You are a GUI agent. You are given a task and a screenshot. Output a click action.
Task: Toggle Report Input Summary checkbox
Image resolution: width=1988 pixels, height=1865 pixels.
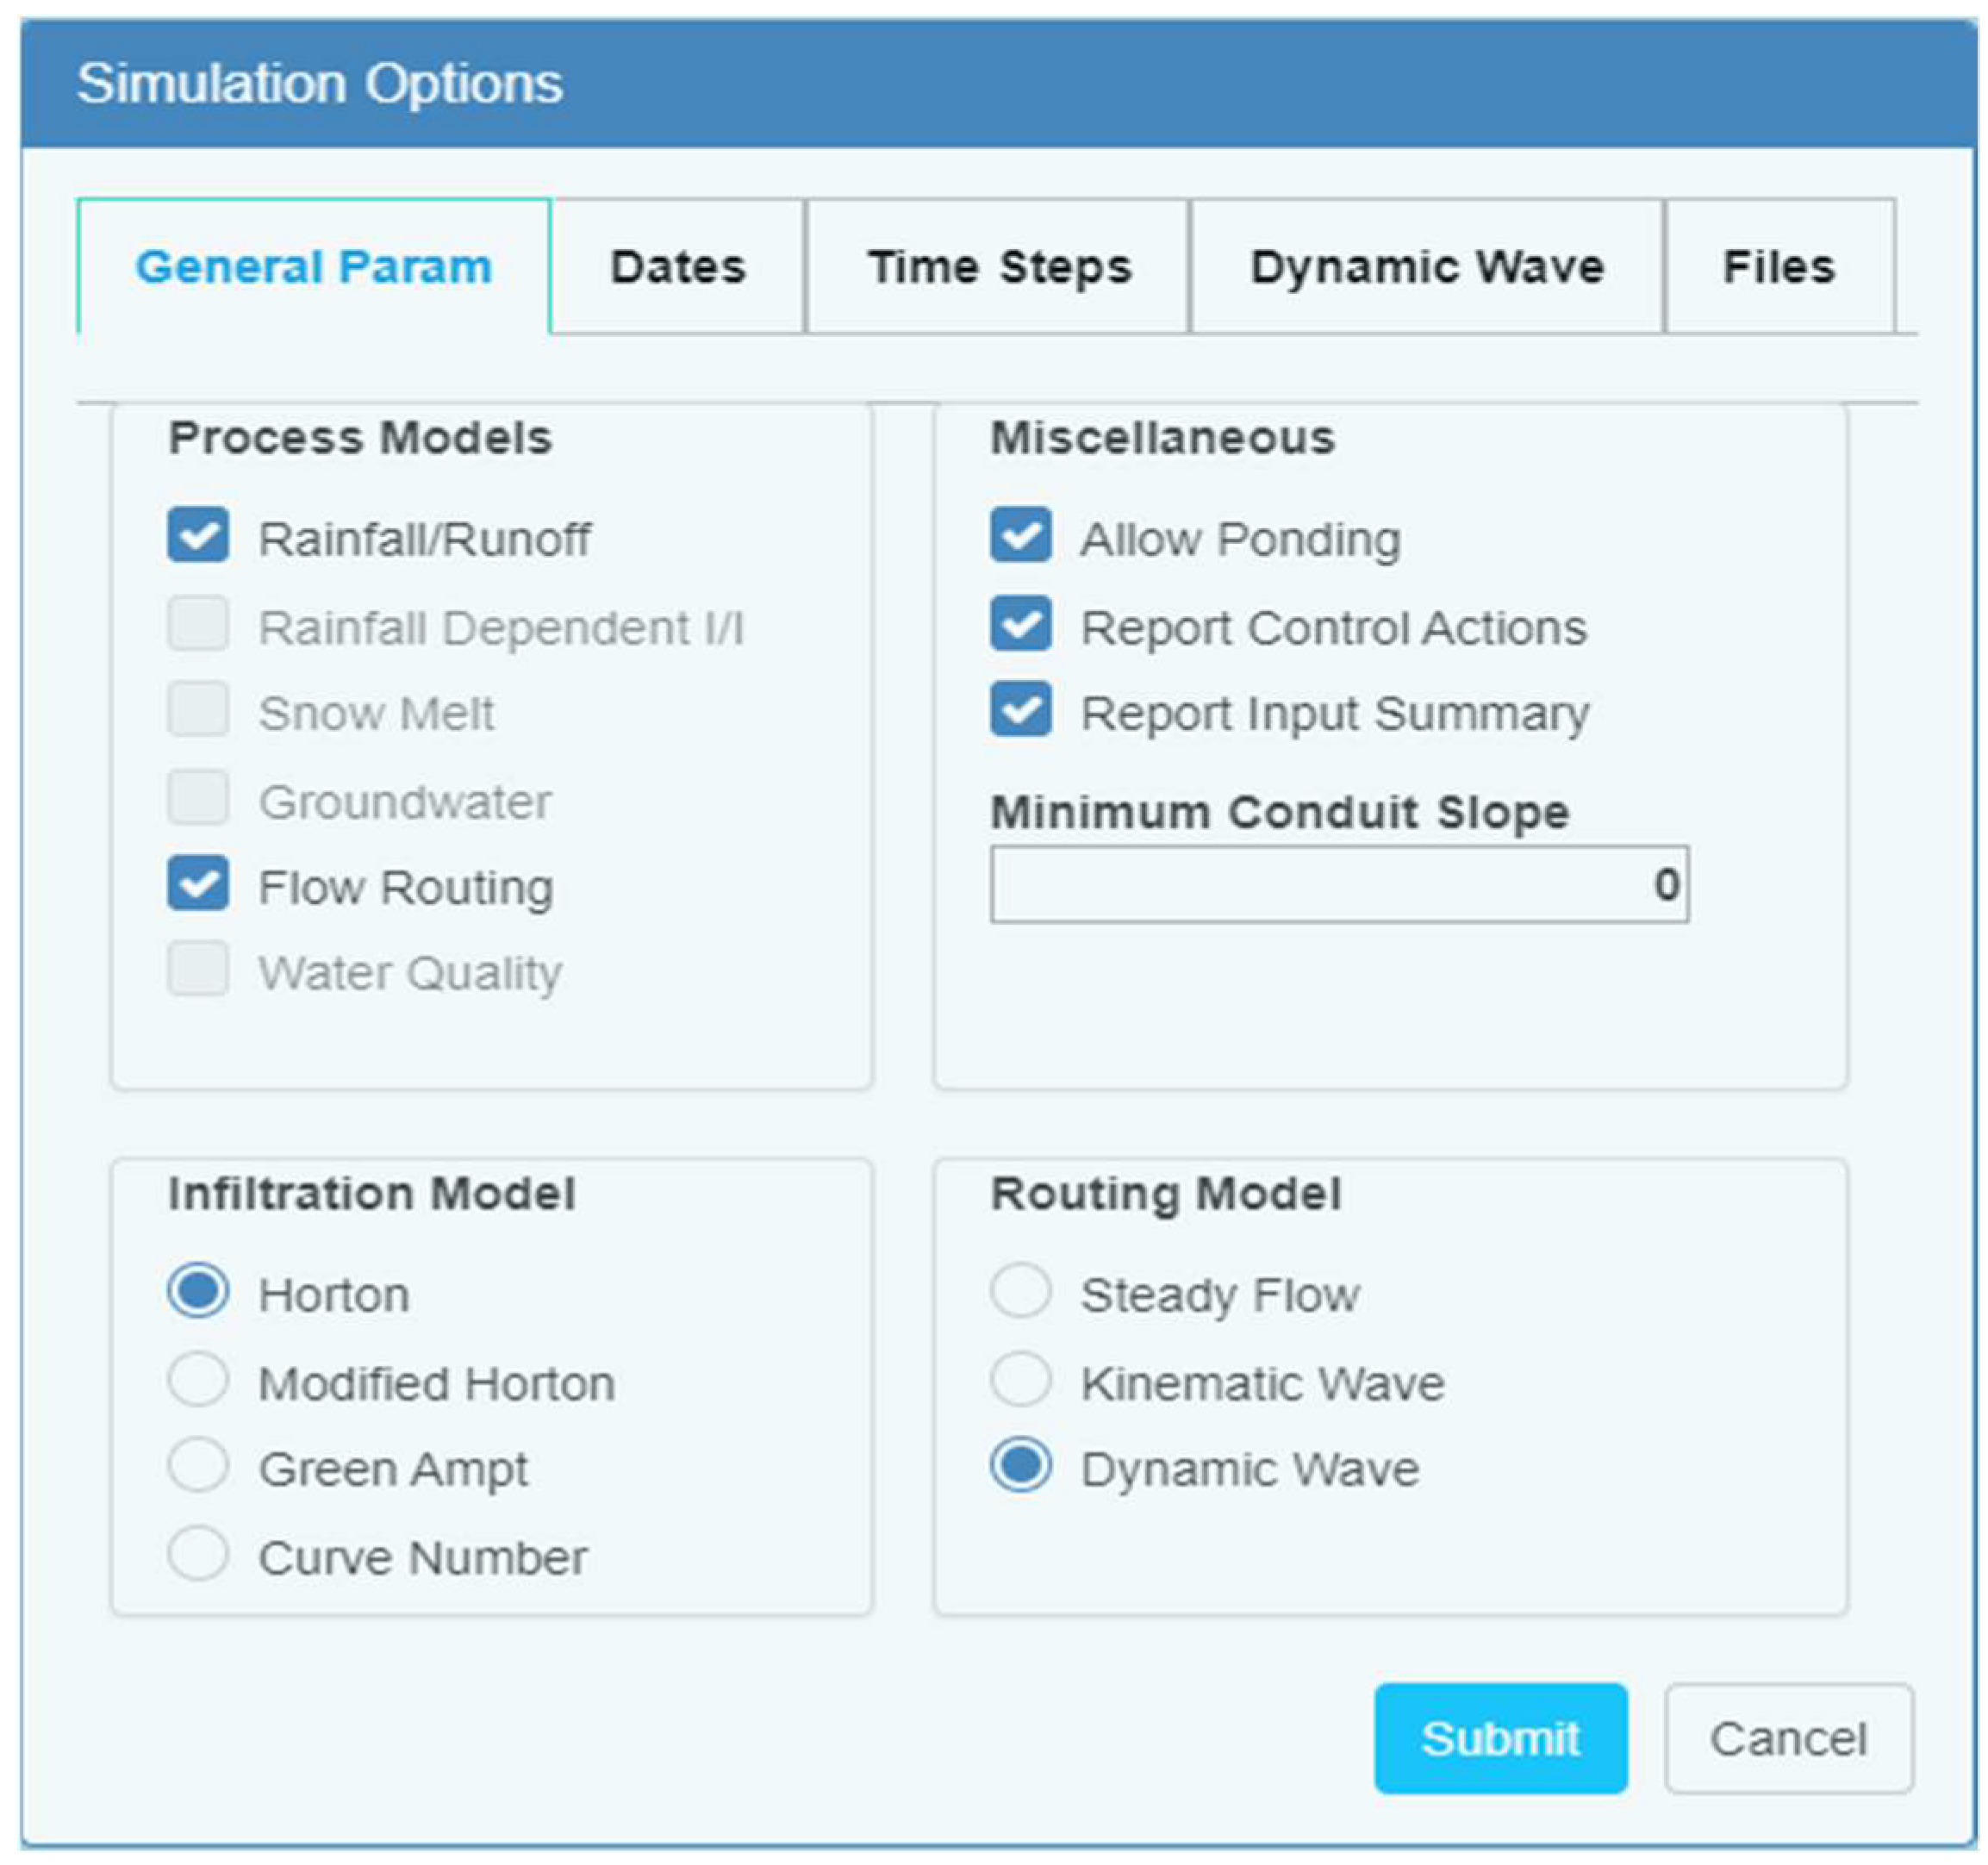1020,709
